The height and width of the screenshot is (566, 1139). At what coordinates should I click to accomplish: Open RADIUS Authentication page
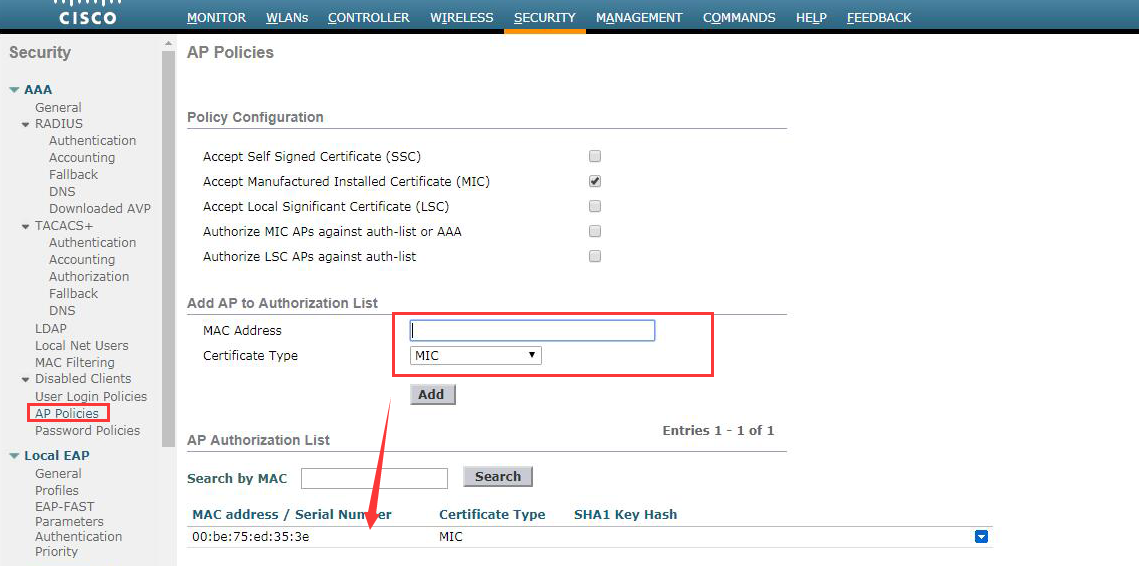[x=92, y=140]
